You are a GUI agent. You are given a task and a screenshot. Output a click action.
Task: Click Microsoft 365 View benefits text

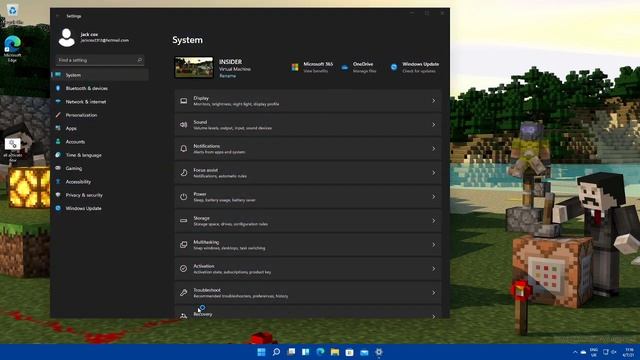pos(316,71)
